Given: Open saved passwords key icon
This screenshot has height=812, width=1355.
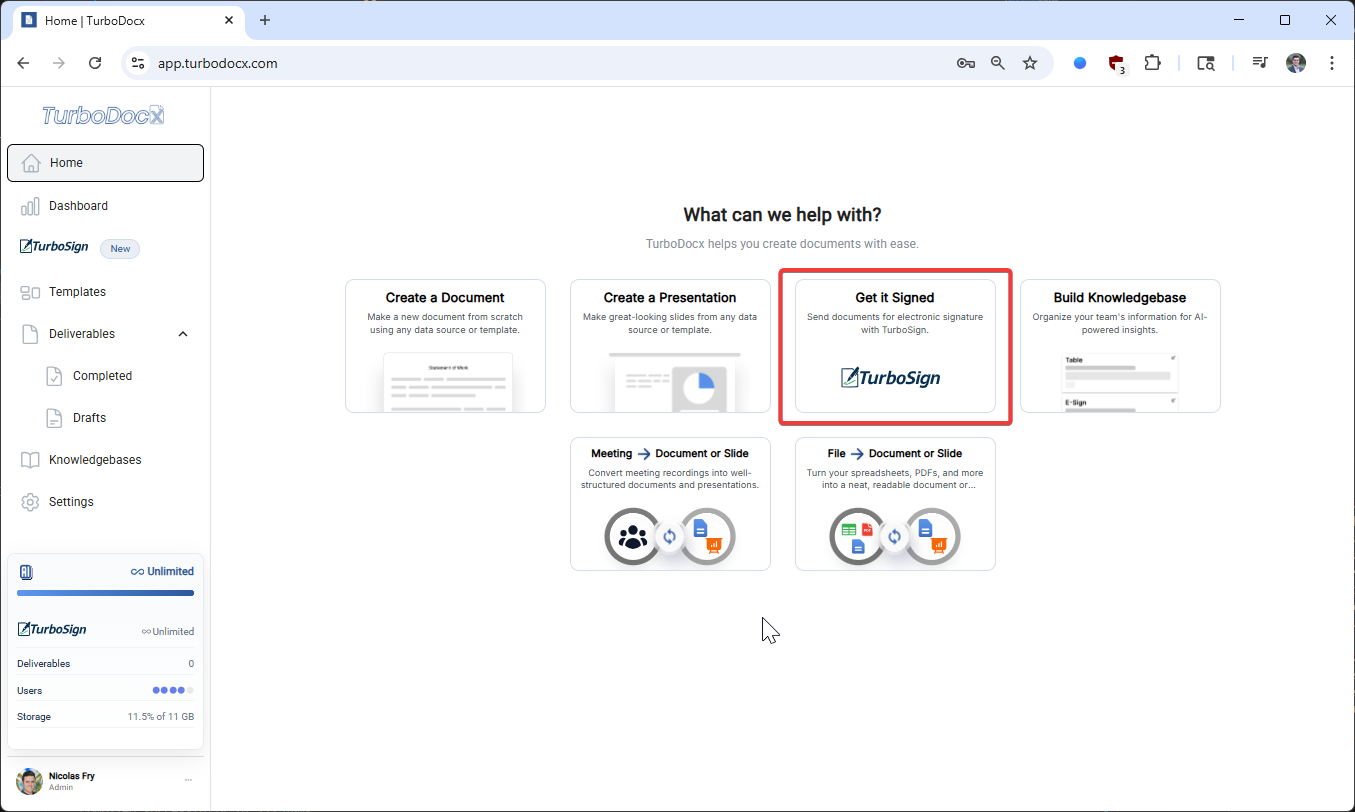Looking at the screenshot, I should [965, 63].
